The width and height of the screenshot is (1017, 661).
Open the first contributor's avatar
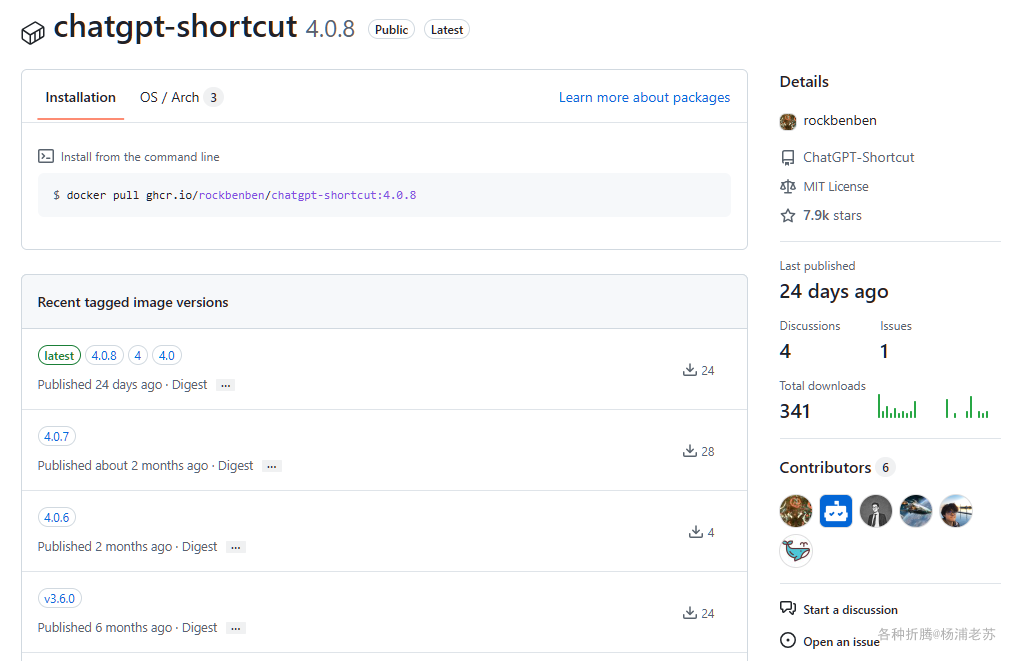click(x=796, y=511)
